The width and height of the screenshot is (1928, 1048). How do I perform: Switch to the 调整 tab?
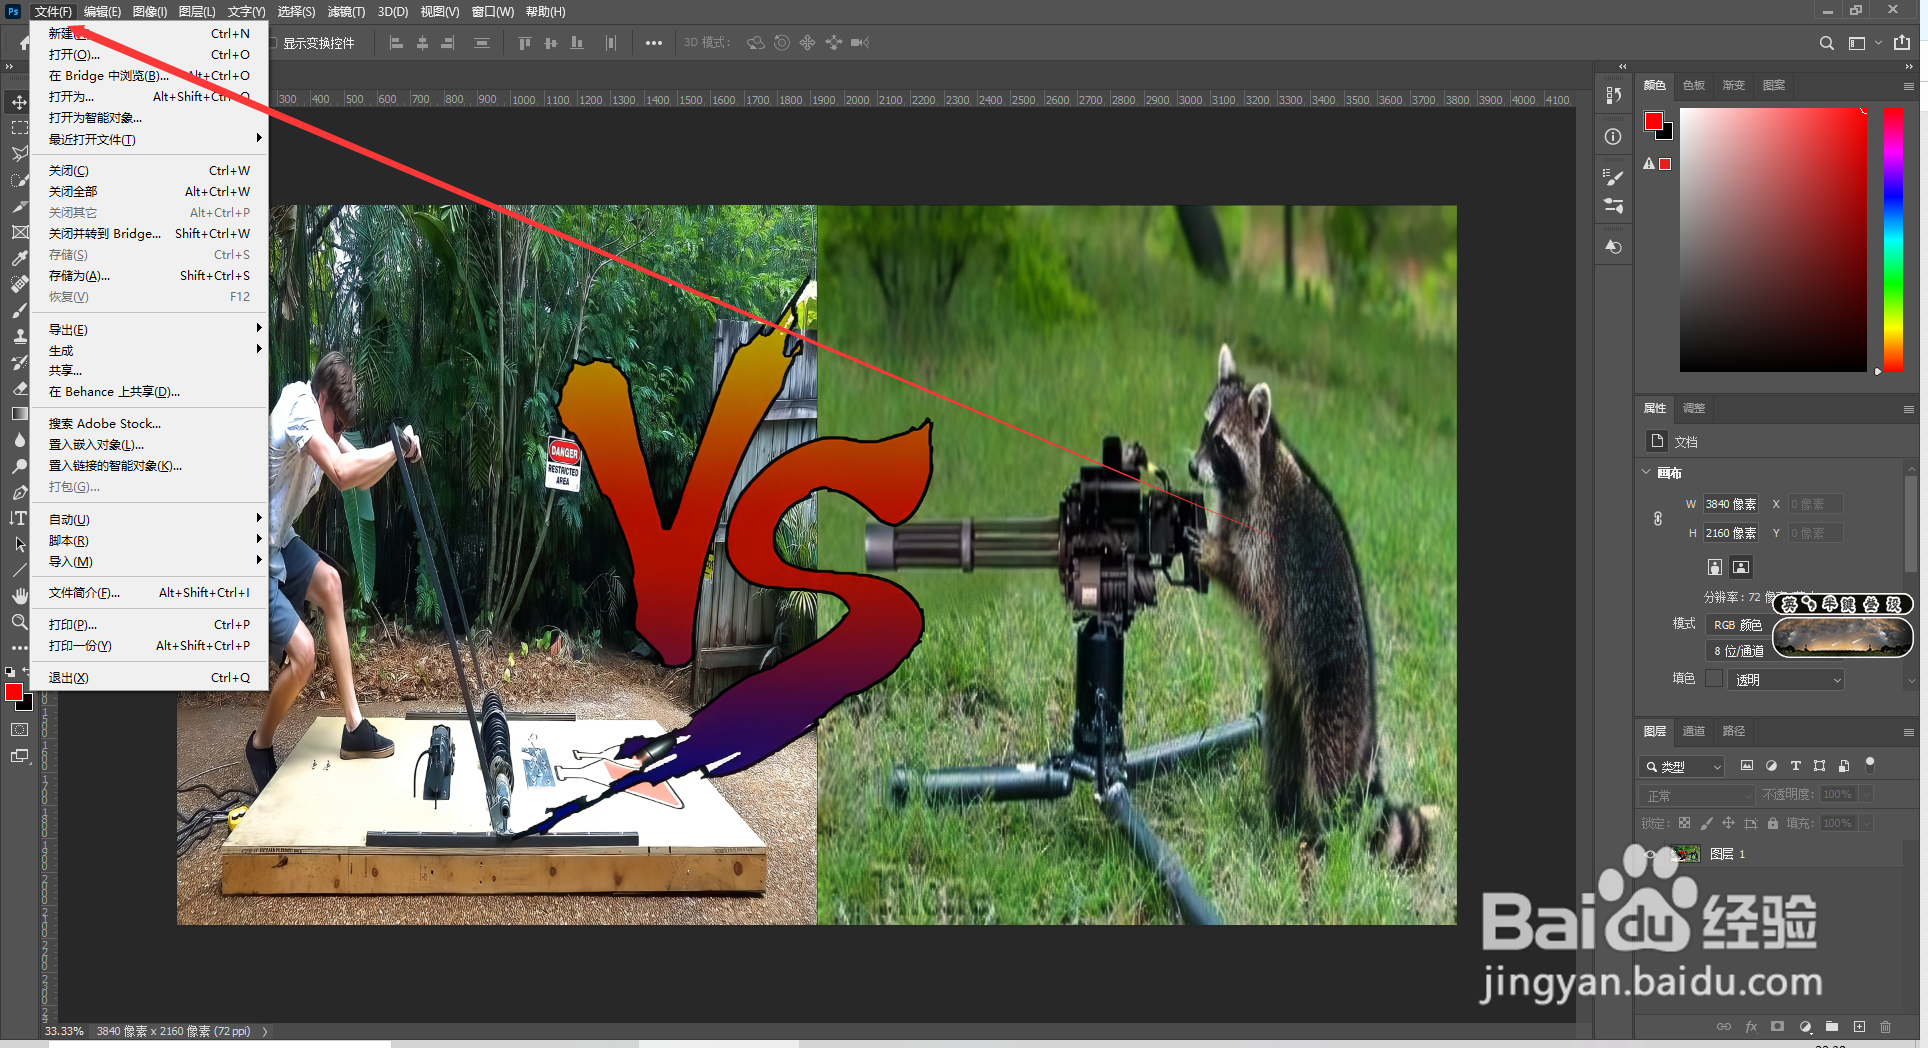coord(1694,408)
